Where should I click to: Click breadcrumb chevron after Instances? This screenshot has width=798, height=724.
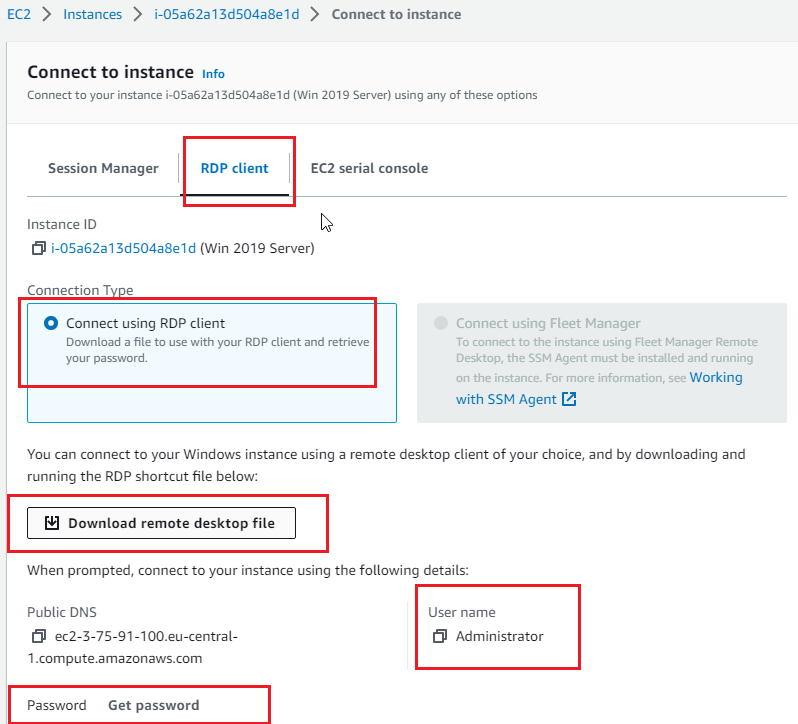click(138, 14)
